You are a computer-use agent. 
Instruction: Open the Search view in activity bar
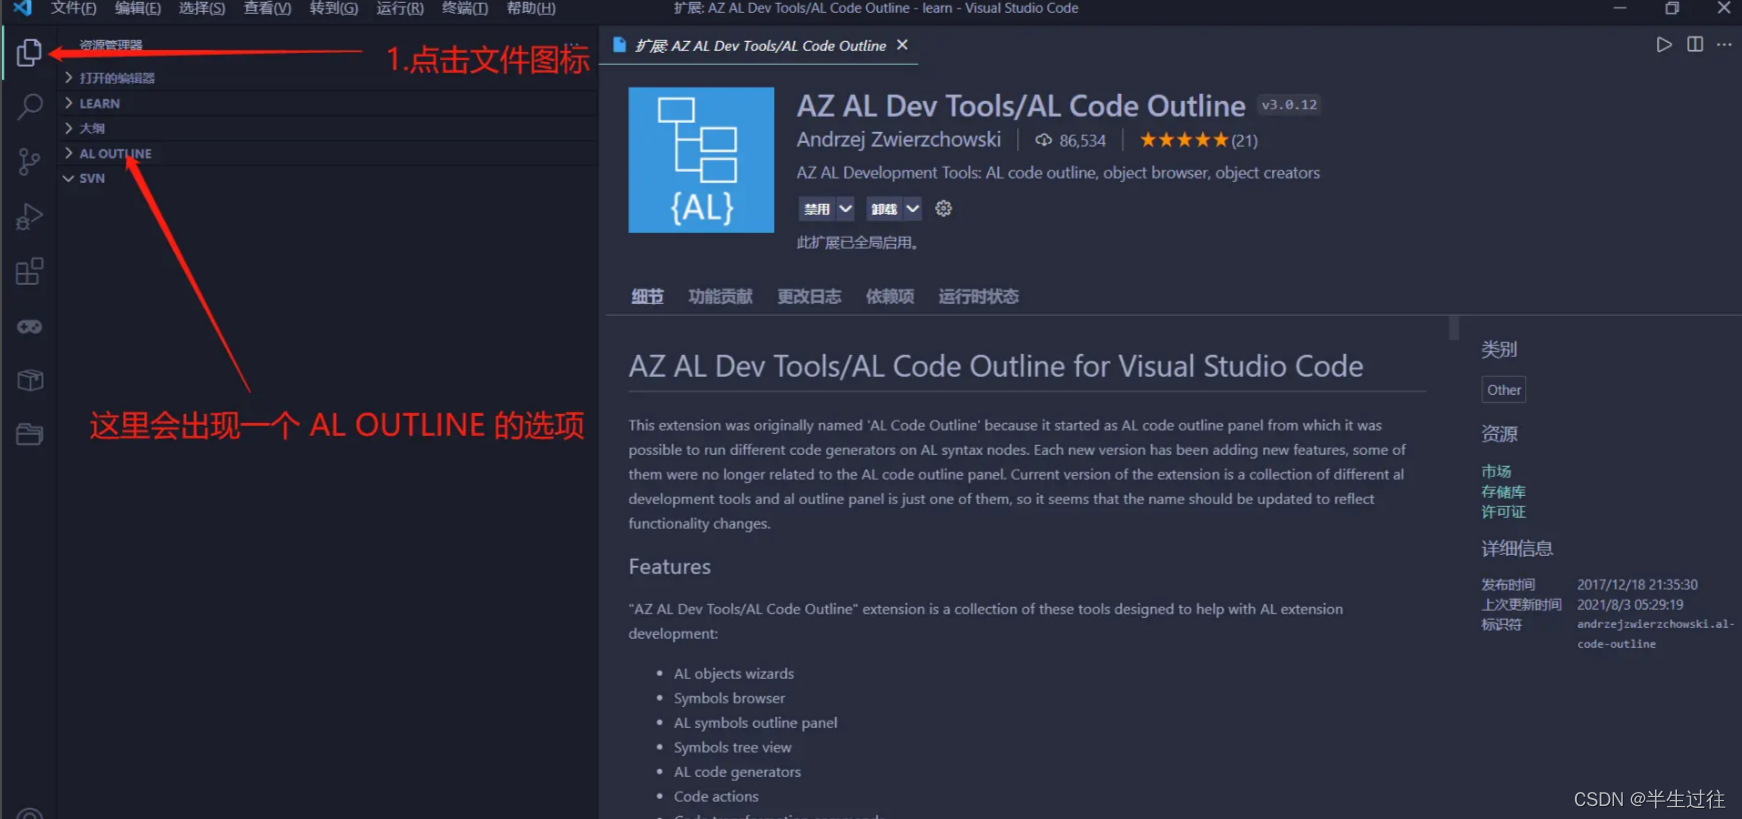[x=29, y=106]
